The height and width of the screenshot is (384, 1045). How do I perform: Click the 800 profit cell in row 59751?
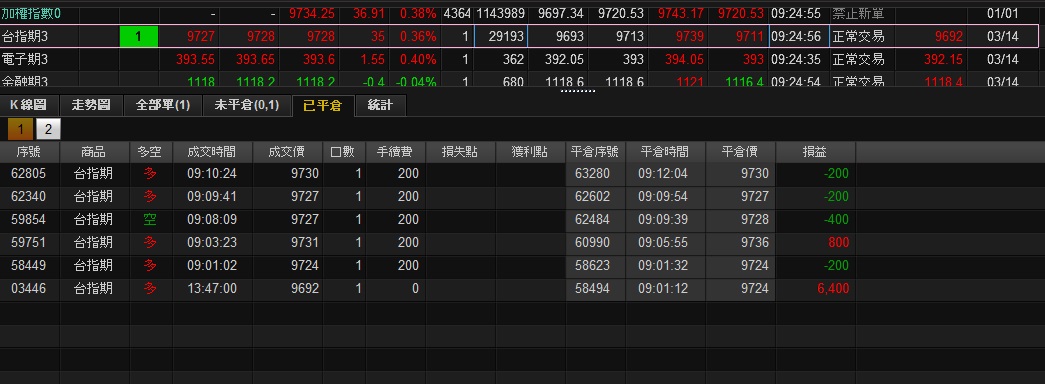(816, 243)
